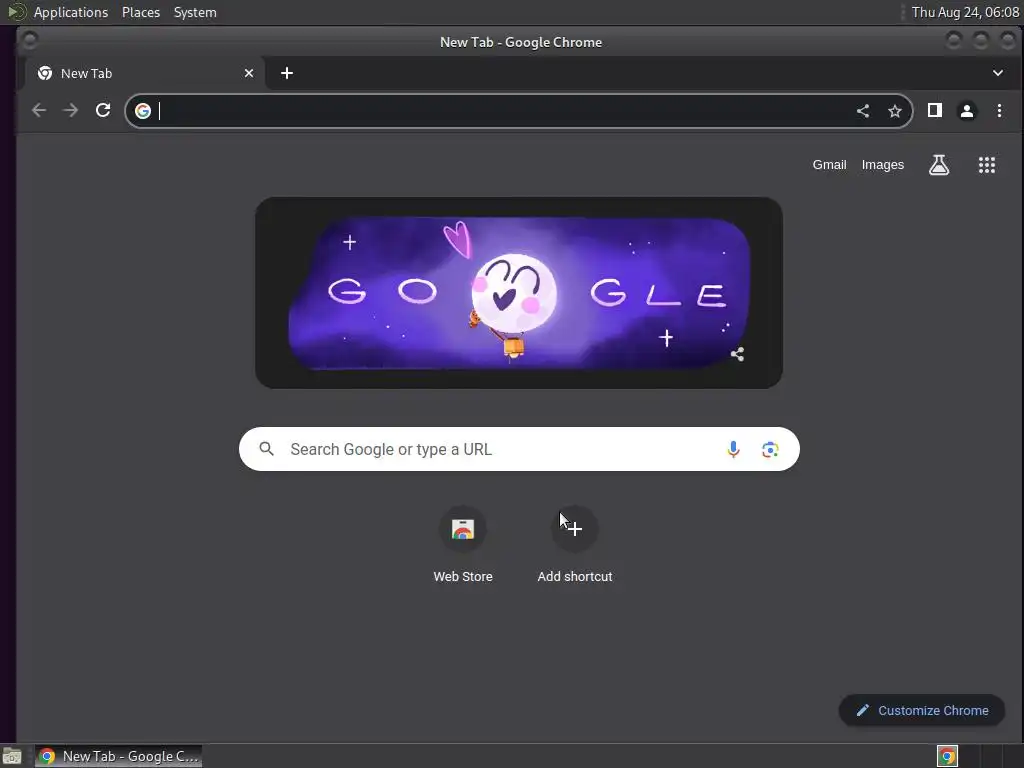Open the Google apps grid
Screen dimensions: 1024x768
point(987,165)
